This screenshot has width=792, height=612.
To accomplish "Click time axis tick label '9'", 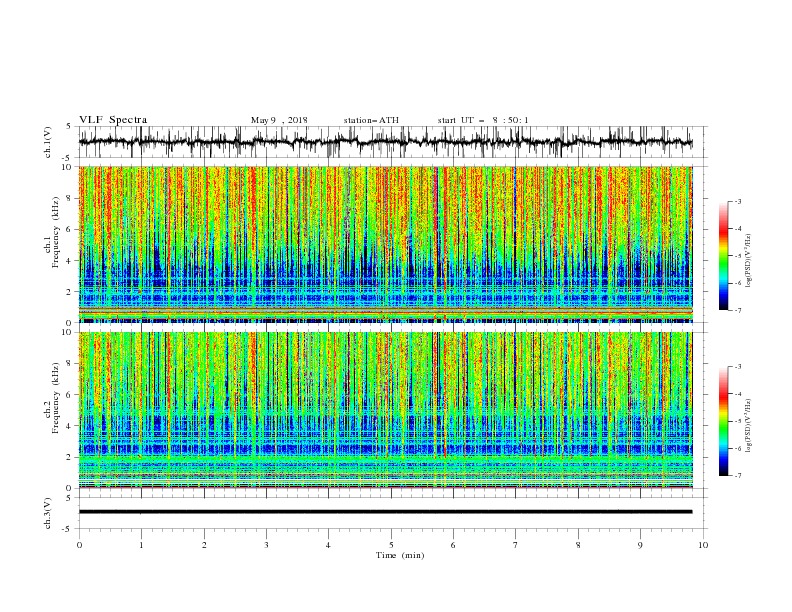I will [x=640, y=545].
